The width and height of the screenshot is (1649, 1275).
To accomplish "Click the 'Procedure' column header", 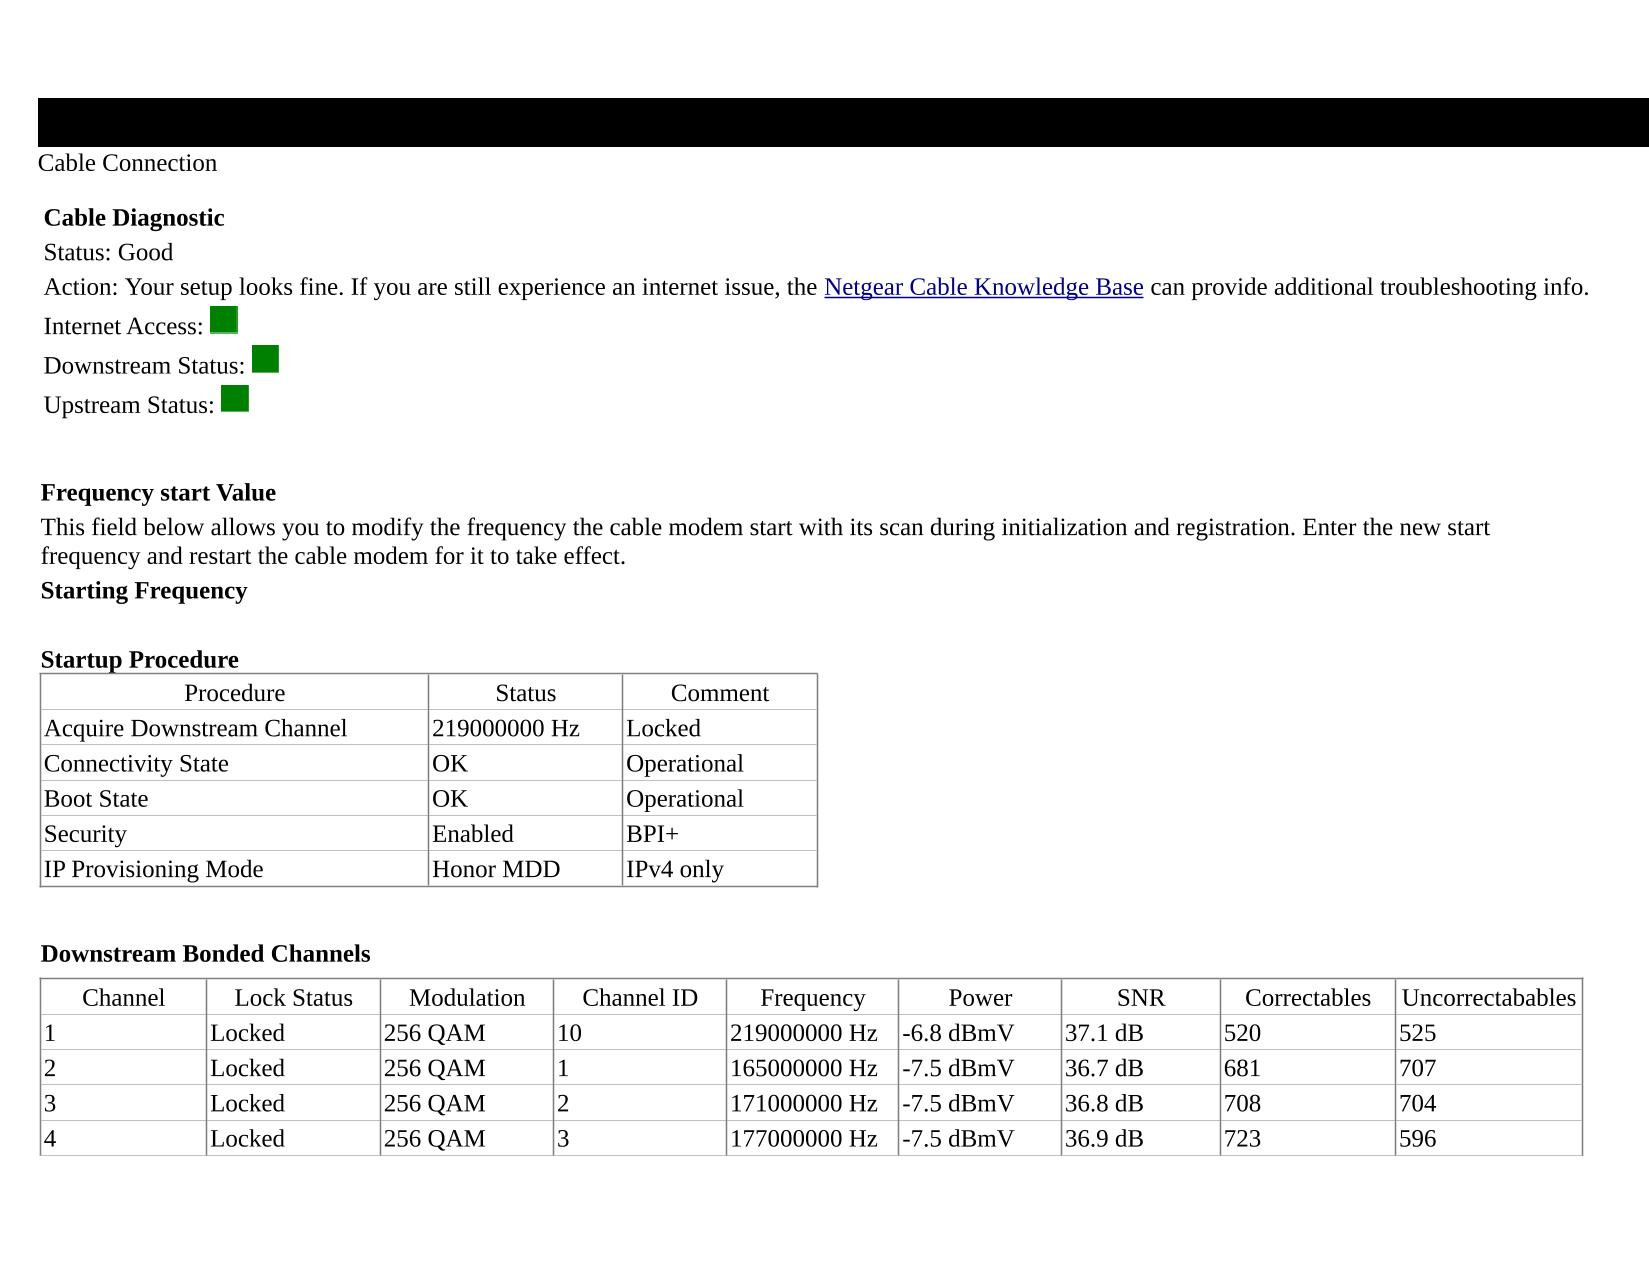I will pos(235,693).
